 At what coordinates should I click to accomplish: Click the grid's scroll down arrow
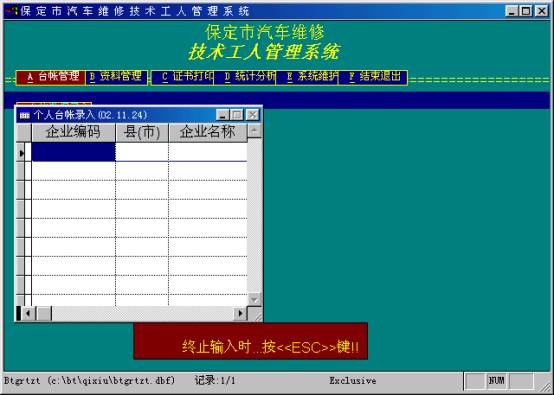click(254, 300)
